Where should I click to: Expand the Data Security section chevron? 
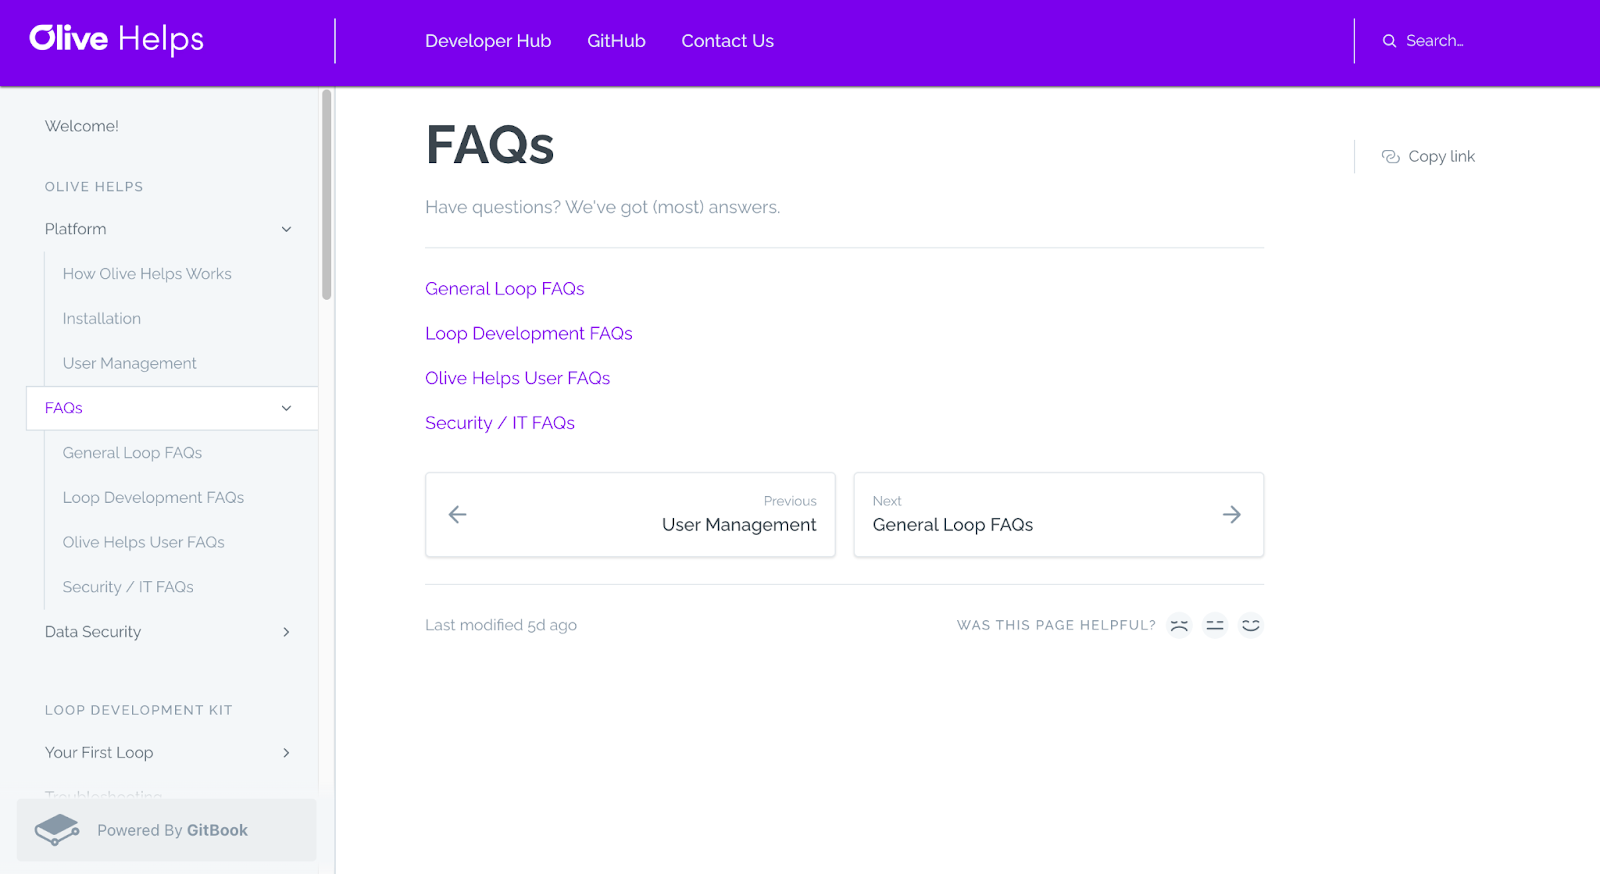286,632
